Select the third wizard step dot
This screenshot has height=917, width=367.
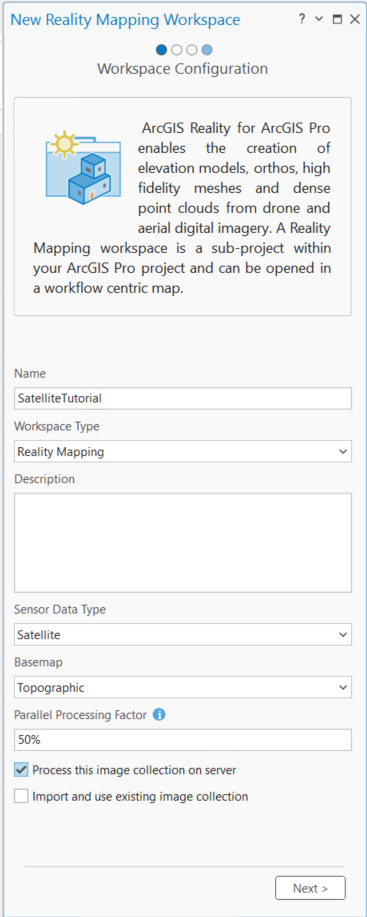tap(192, 50)
